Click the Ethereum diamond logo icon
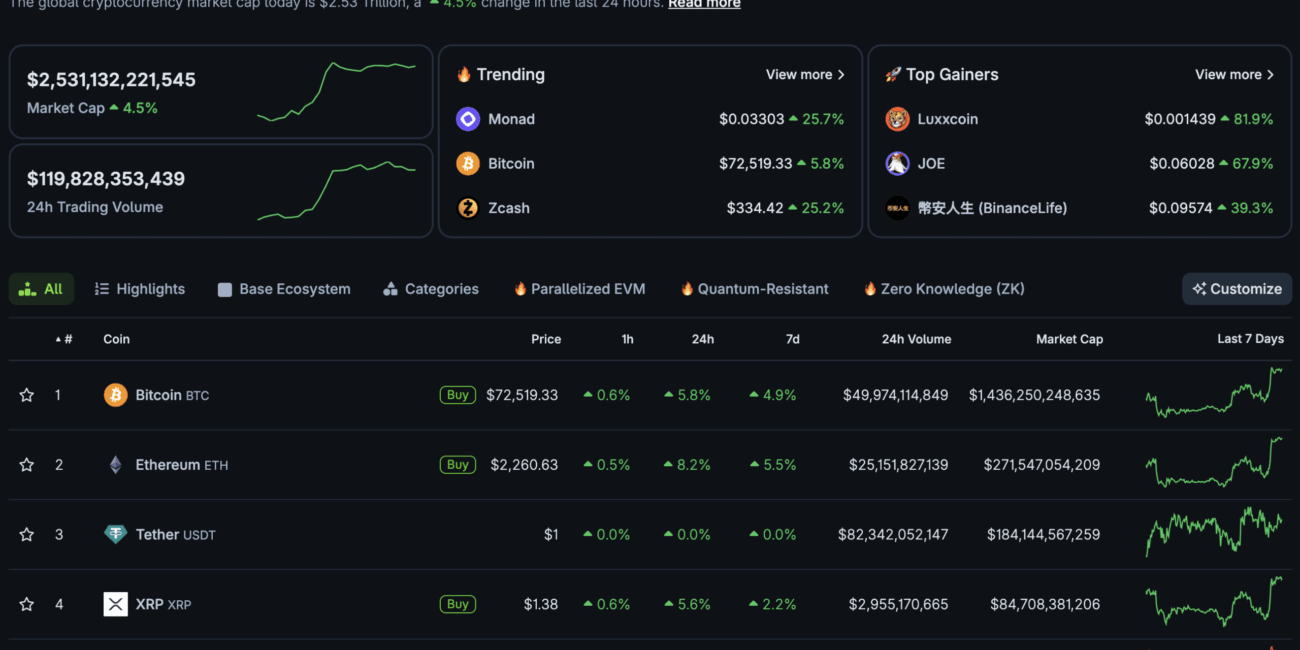Viewport: 1300px width, 650px height. (116, 465)
